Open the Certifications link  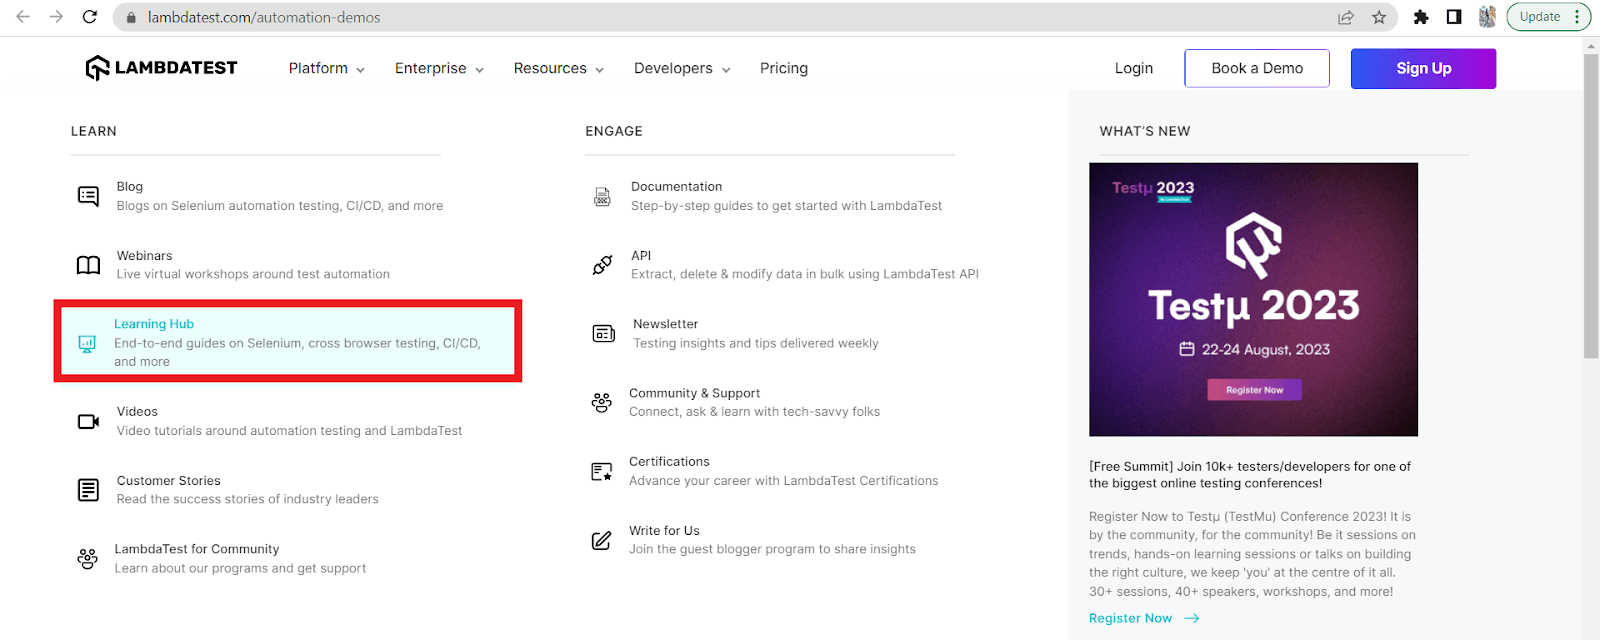tap(670, 462)
